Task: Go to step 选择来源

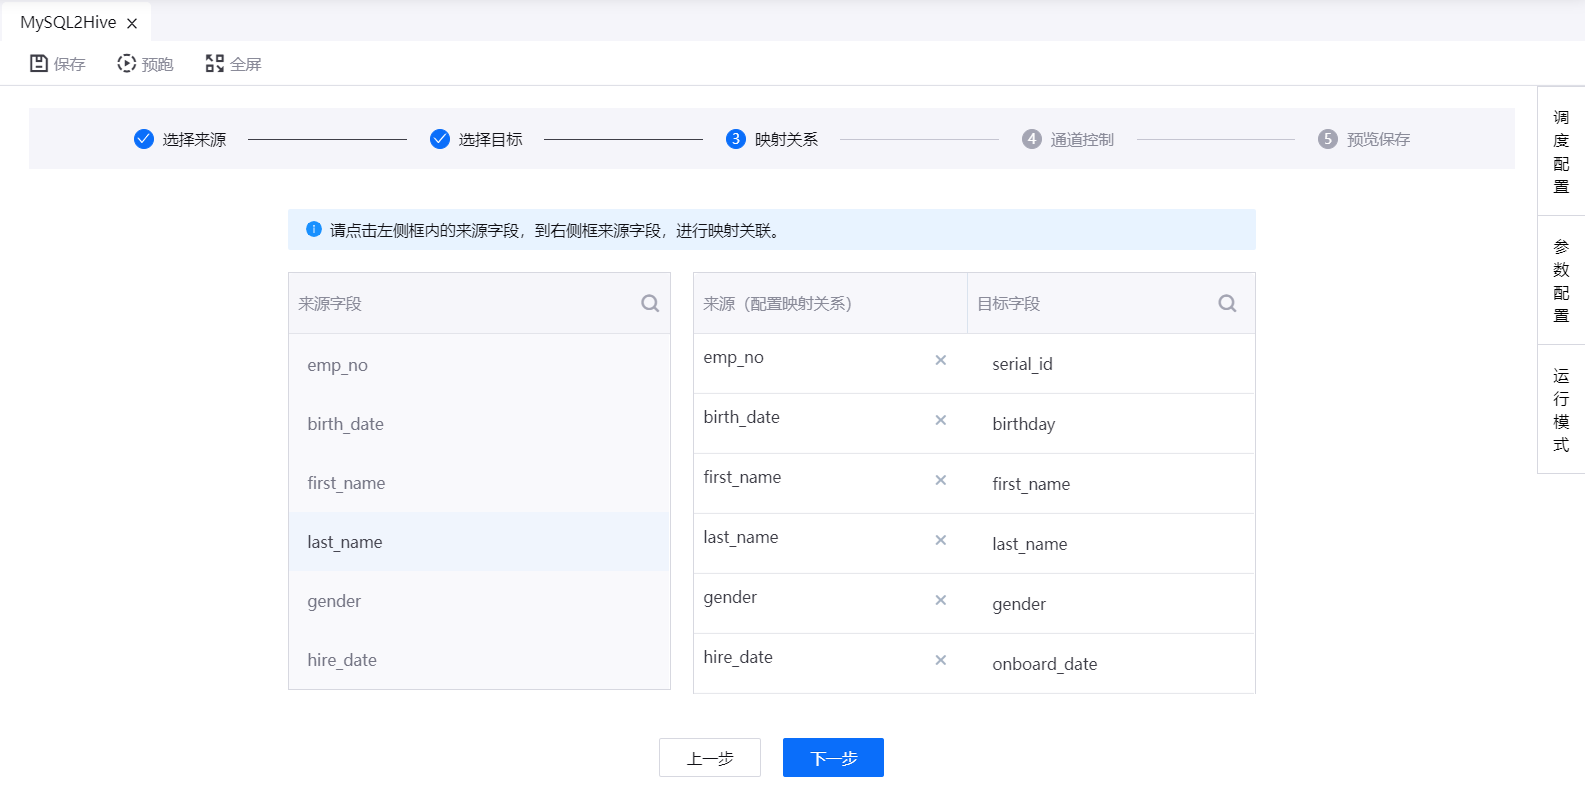Action: click(x=180, y=139)
